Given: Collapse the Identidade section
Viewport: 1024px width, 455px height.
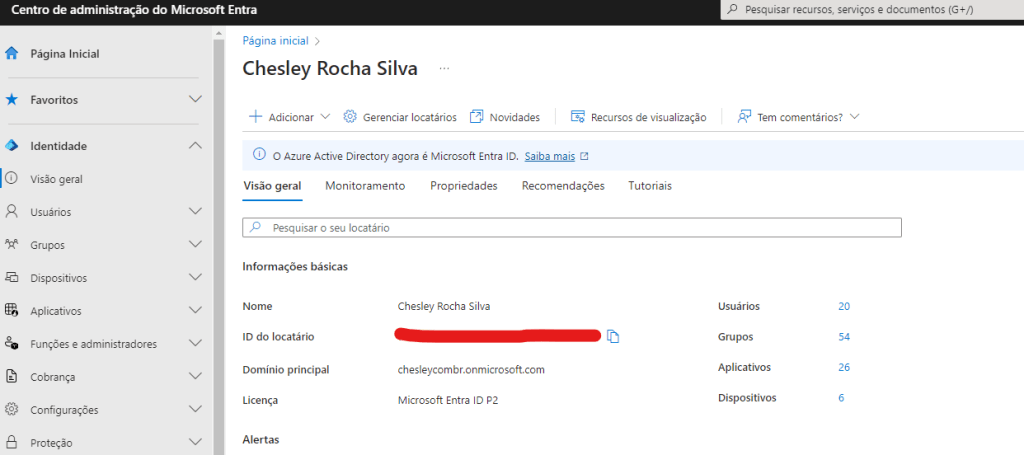Looking at the screenshot, I should pyautogui.click(x=195, y=146).
